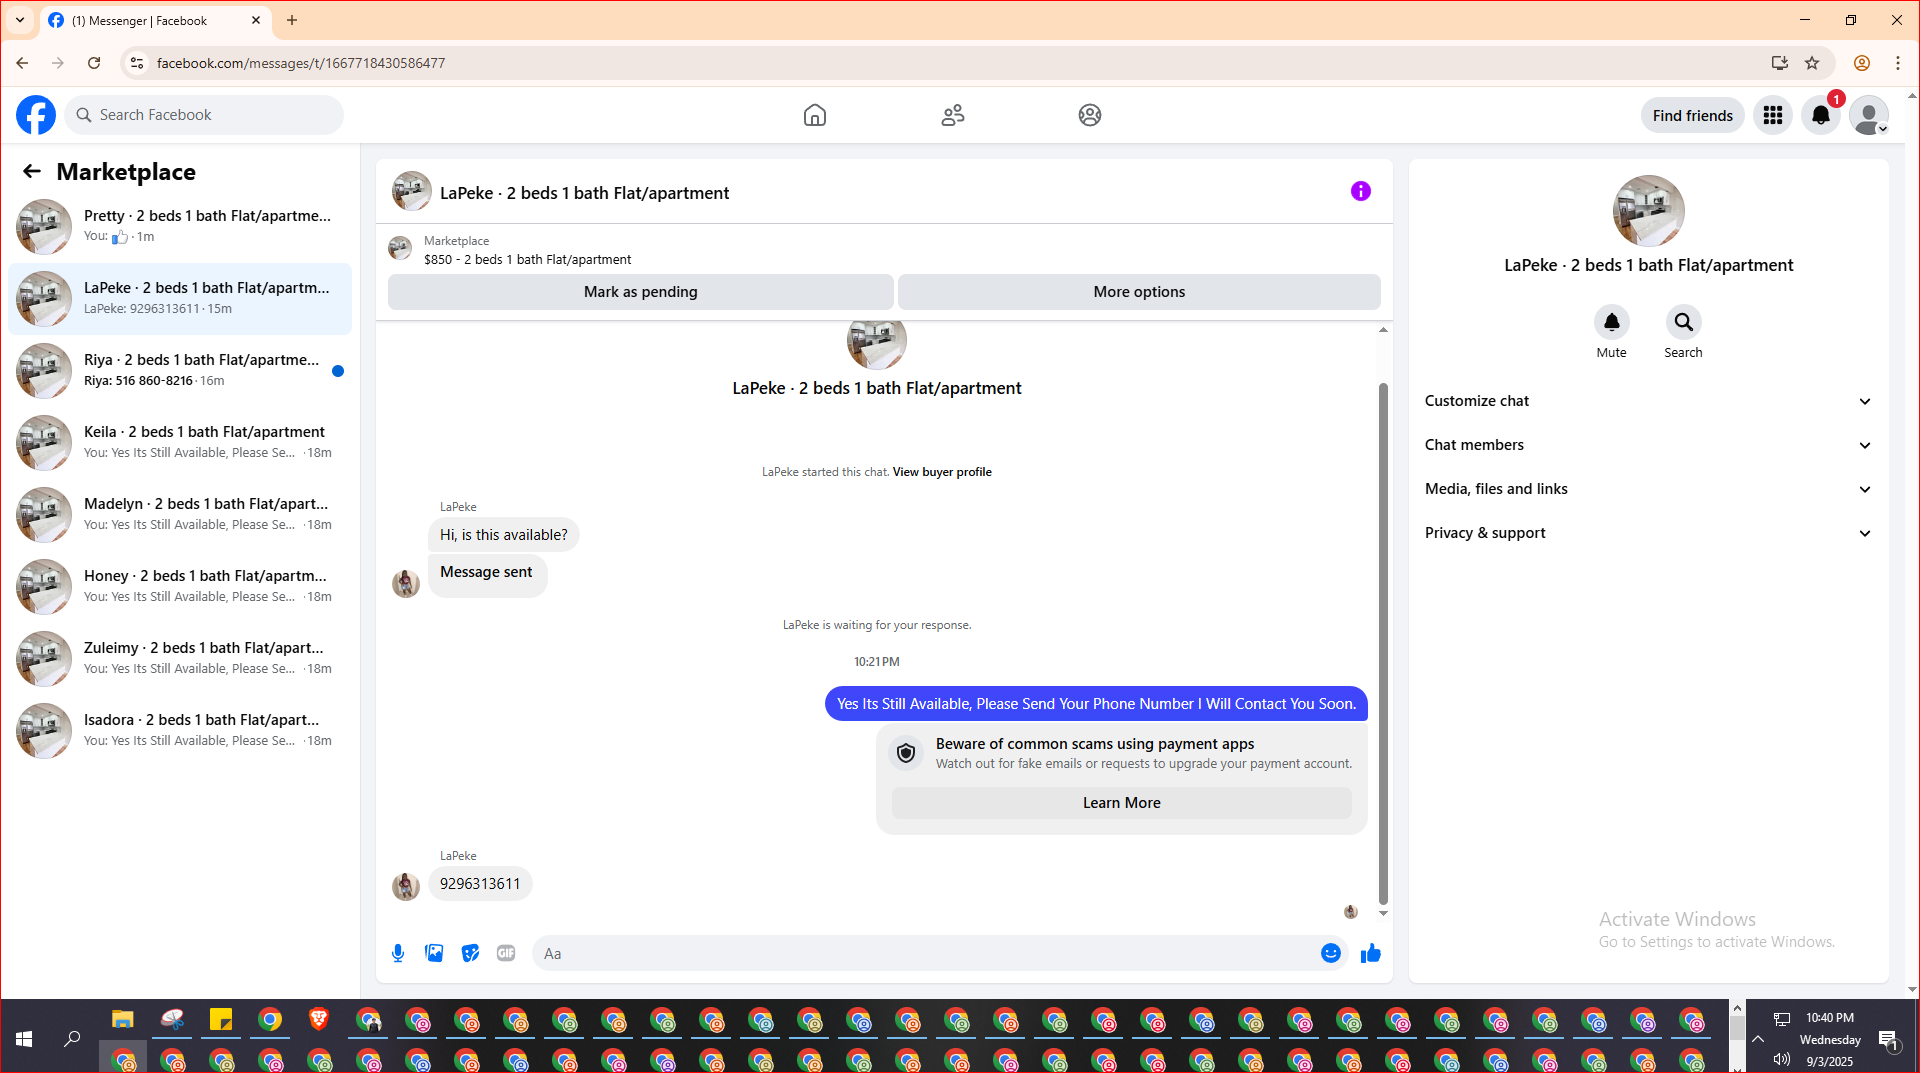Open the unread chat from Riya
The width and height of the screenshot is (1920, 1073).
click(x=180, y=371)
